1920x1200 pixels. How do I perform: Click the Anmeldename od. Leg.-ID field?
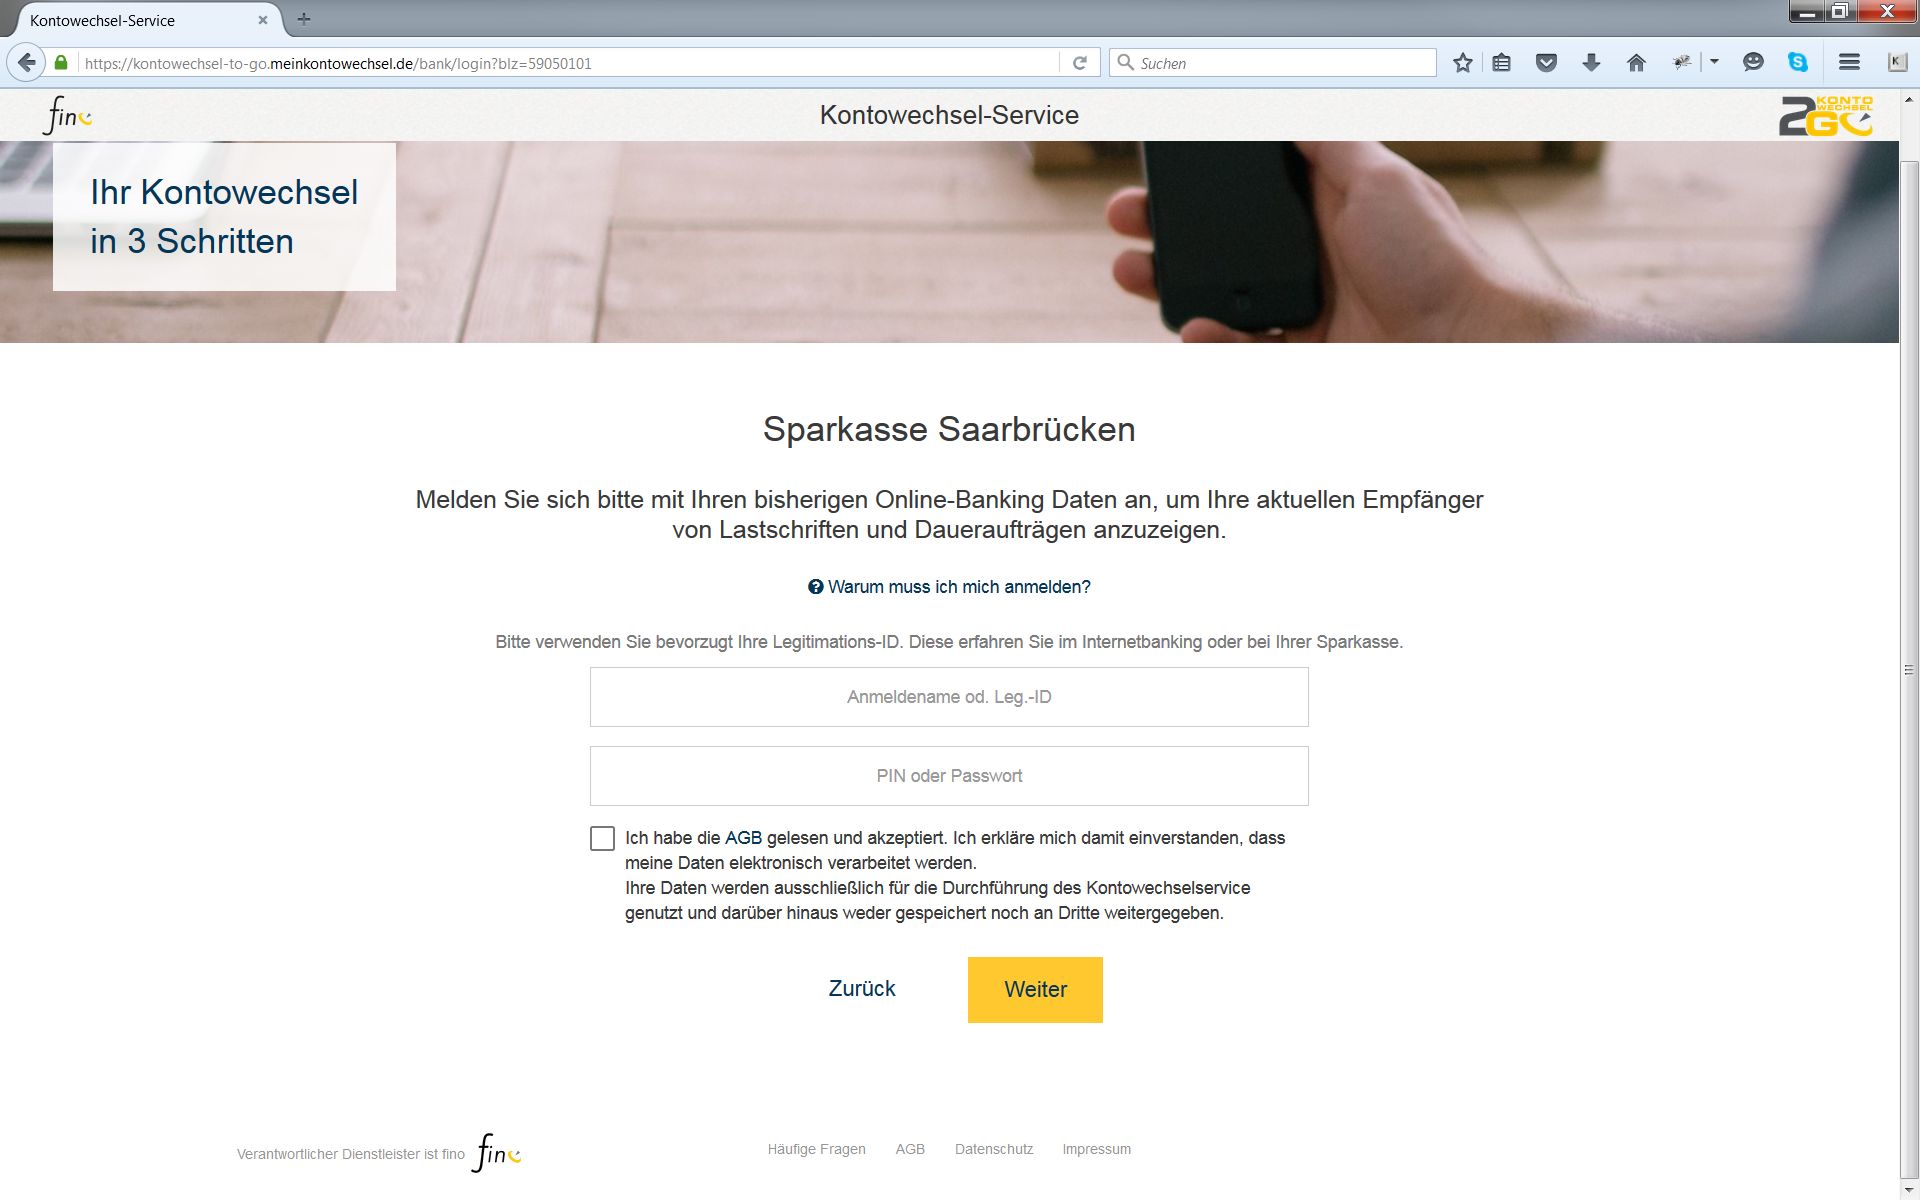[x=949, y=697]
